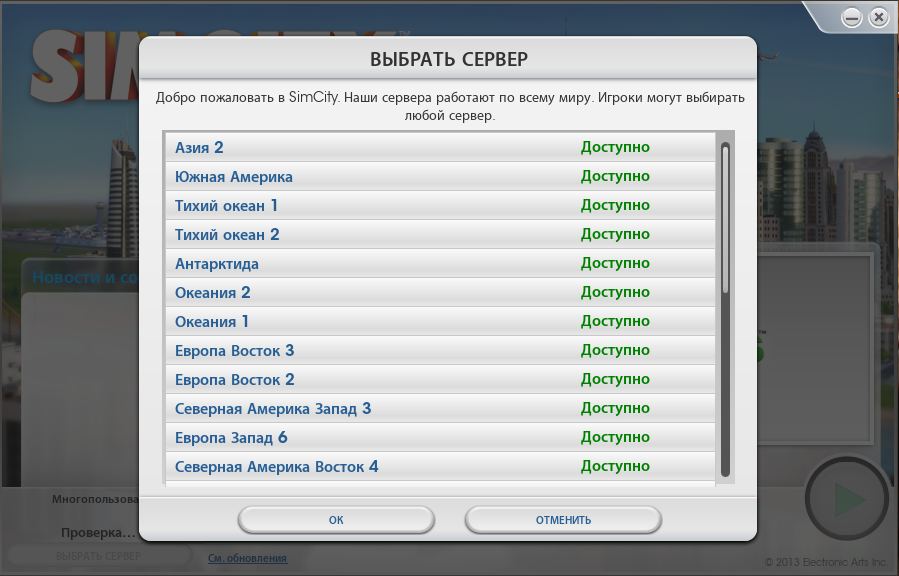Select the Европа Запад 6 server

pyautogui.click(x=440, y=437)
